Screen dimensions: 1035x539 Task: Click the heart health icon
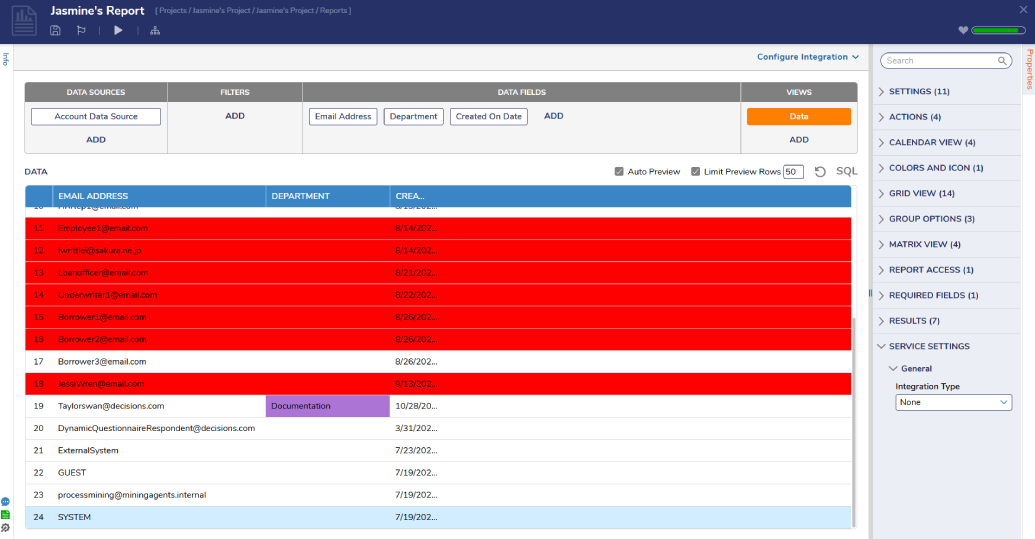tap(963, 30)
